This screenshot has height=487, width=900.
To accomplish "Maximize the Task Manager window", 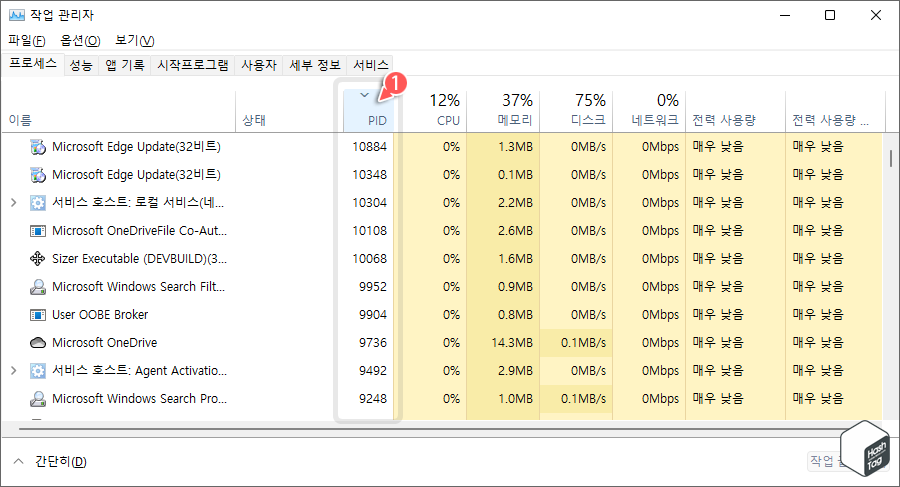I will pyautogui.click(x=830, y=16).
